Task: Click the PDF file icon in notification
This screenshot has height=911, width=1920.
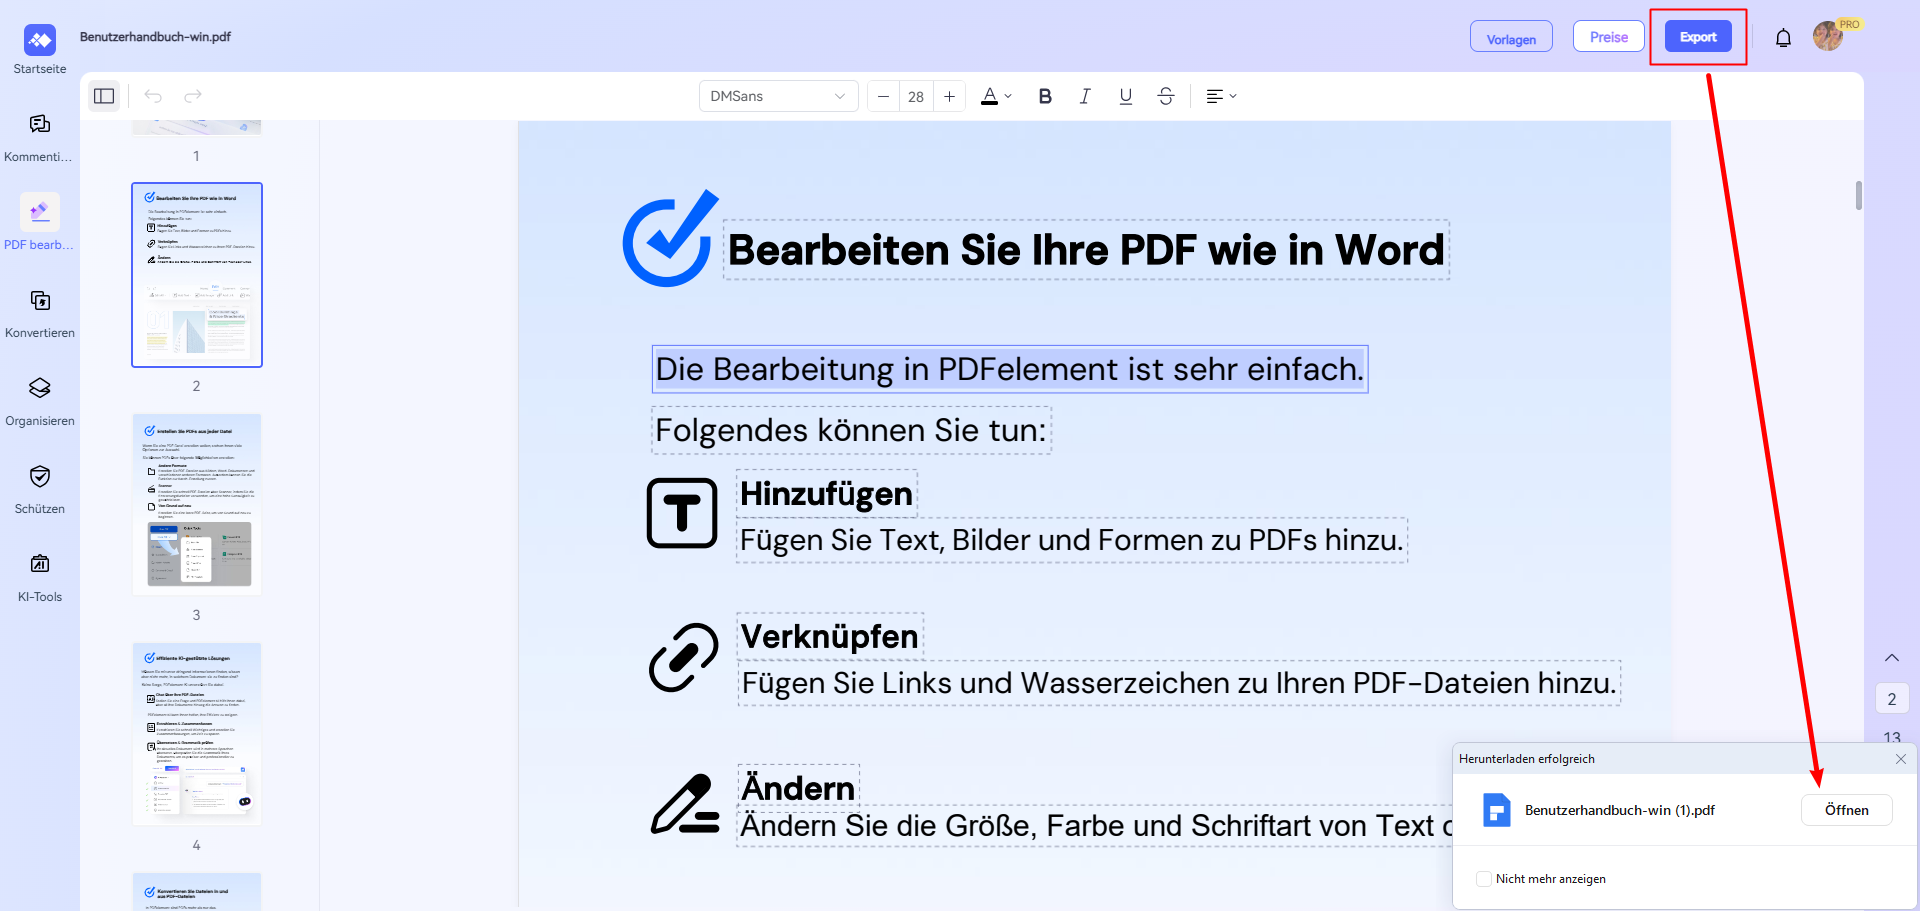Action: [x=1496, y=810]
